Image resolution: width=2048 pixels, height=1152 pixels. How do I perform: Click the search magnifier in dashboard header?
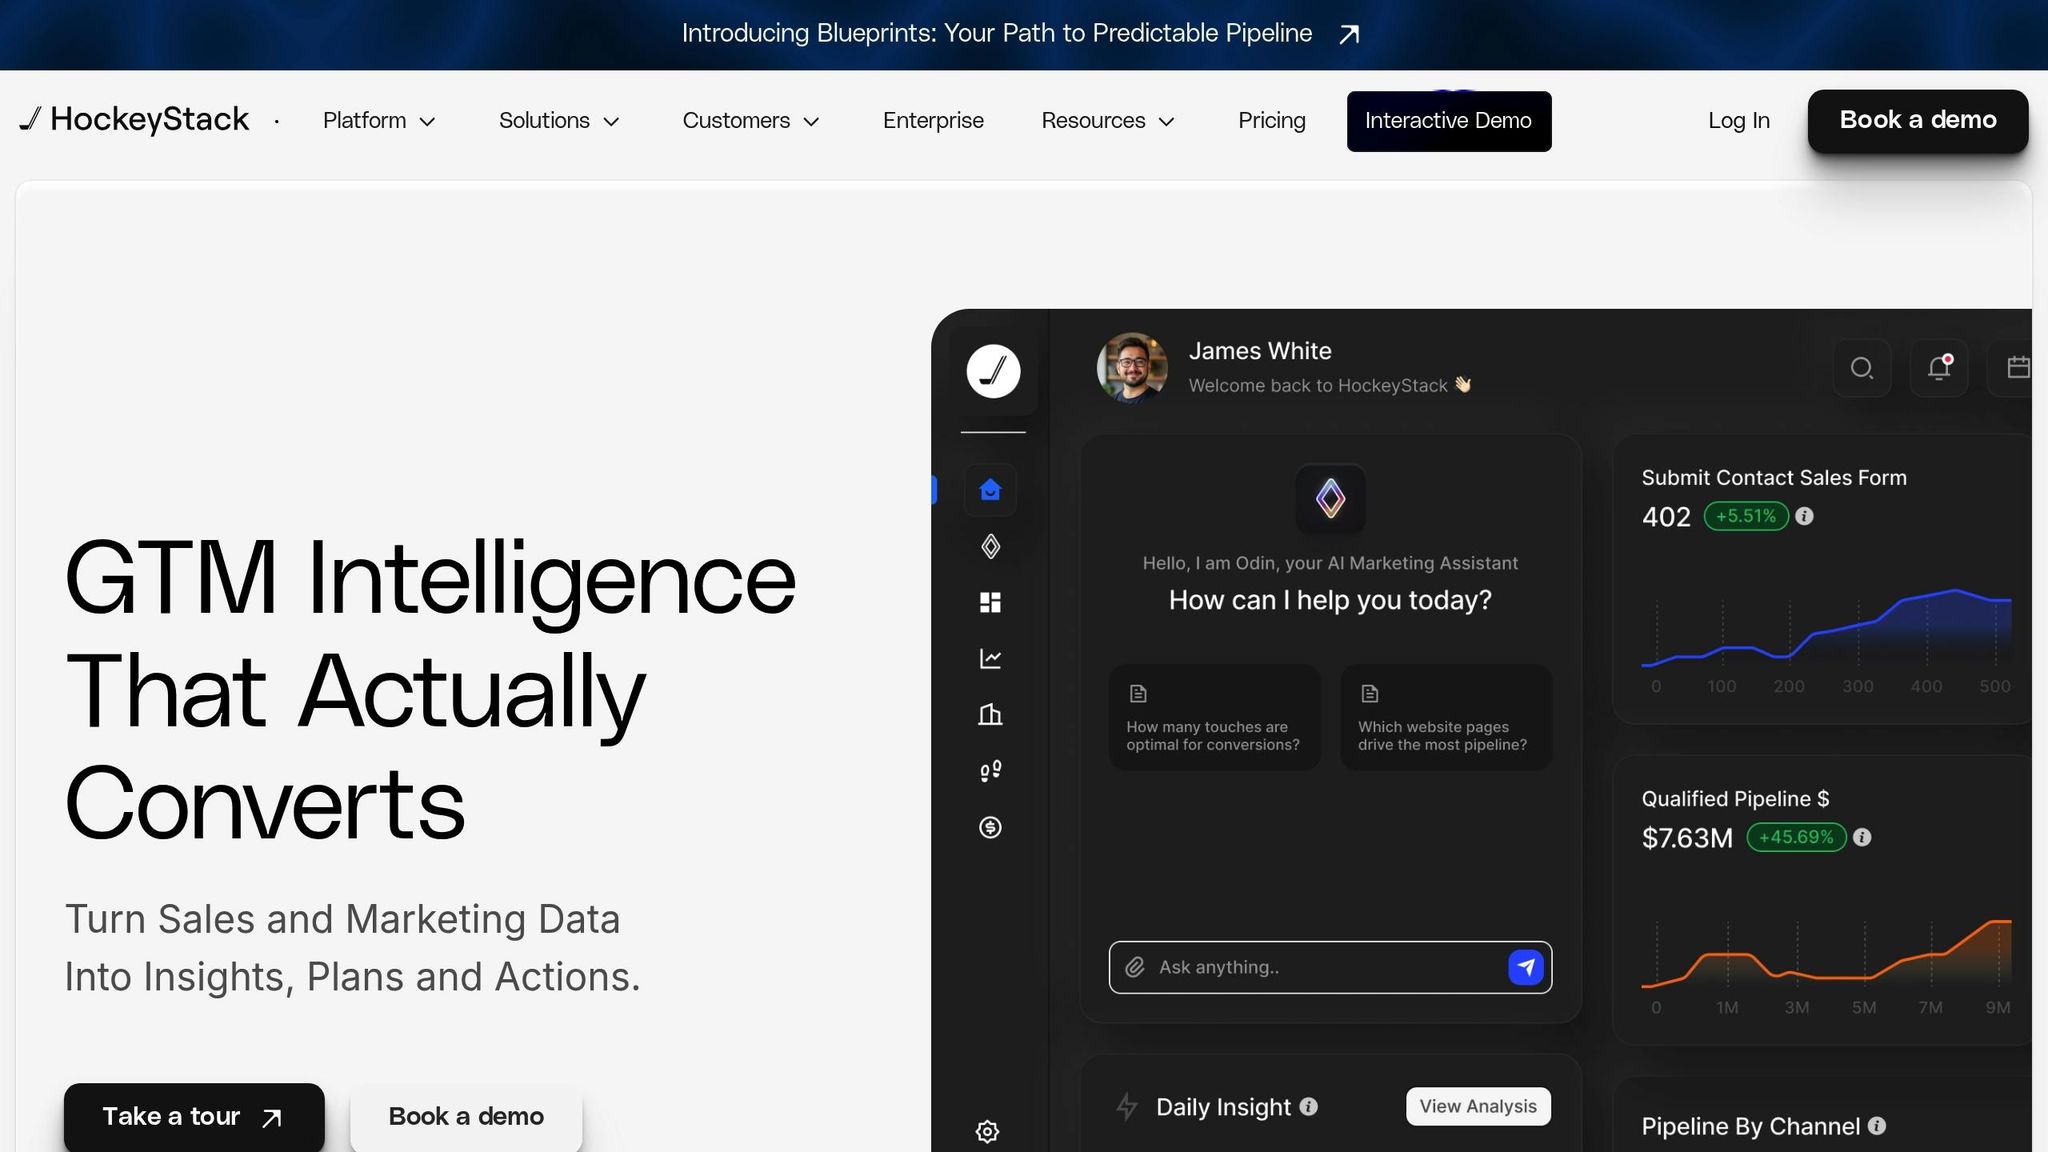click(x=1861, y=368)
